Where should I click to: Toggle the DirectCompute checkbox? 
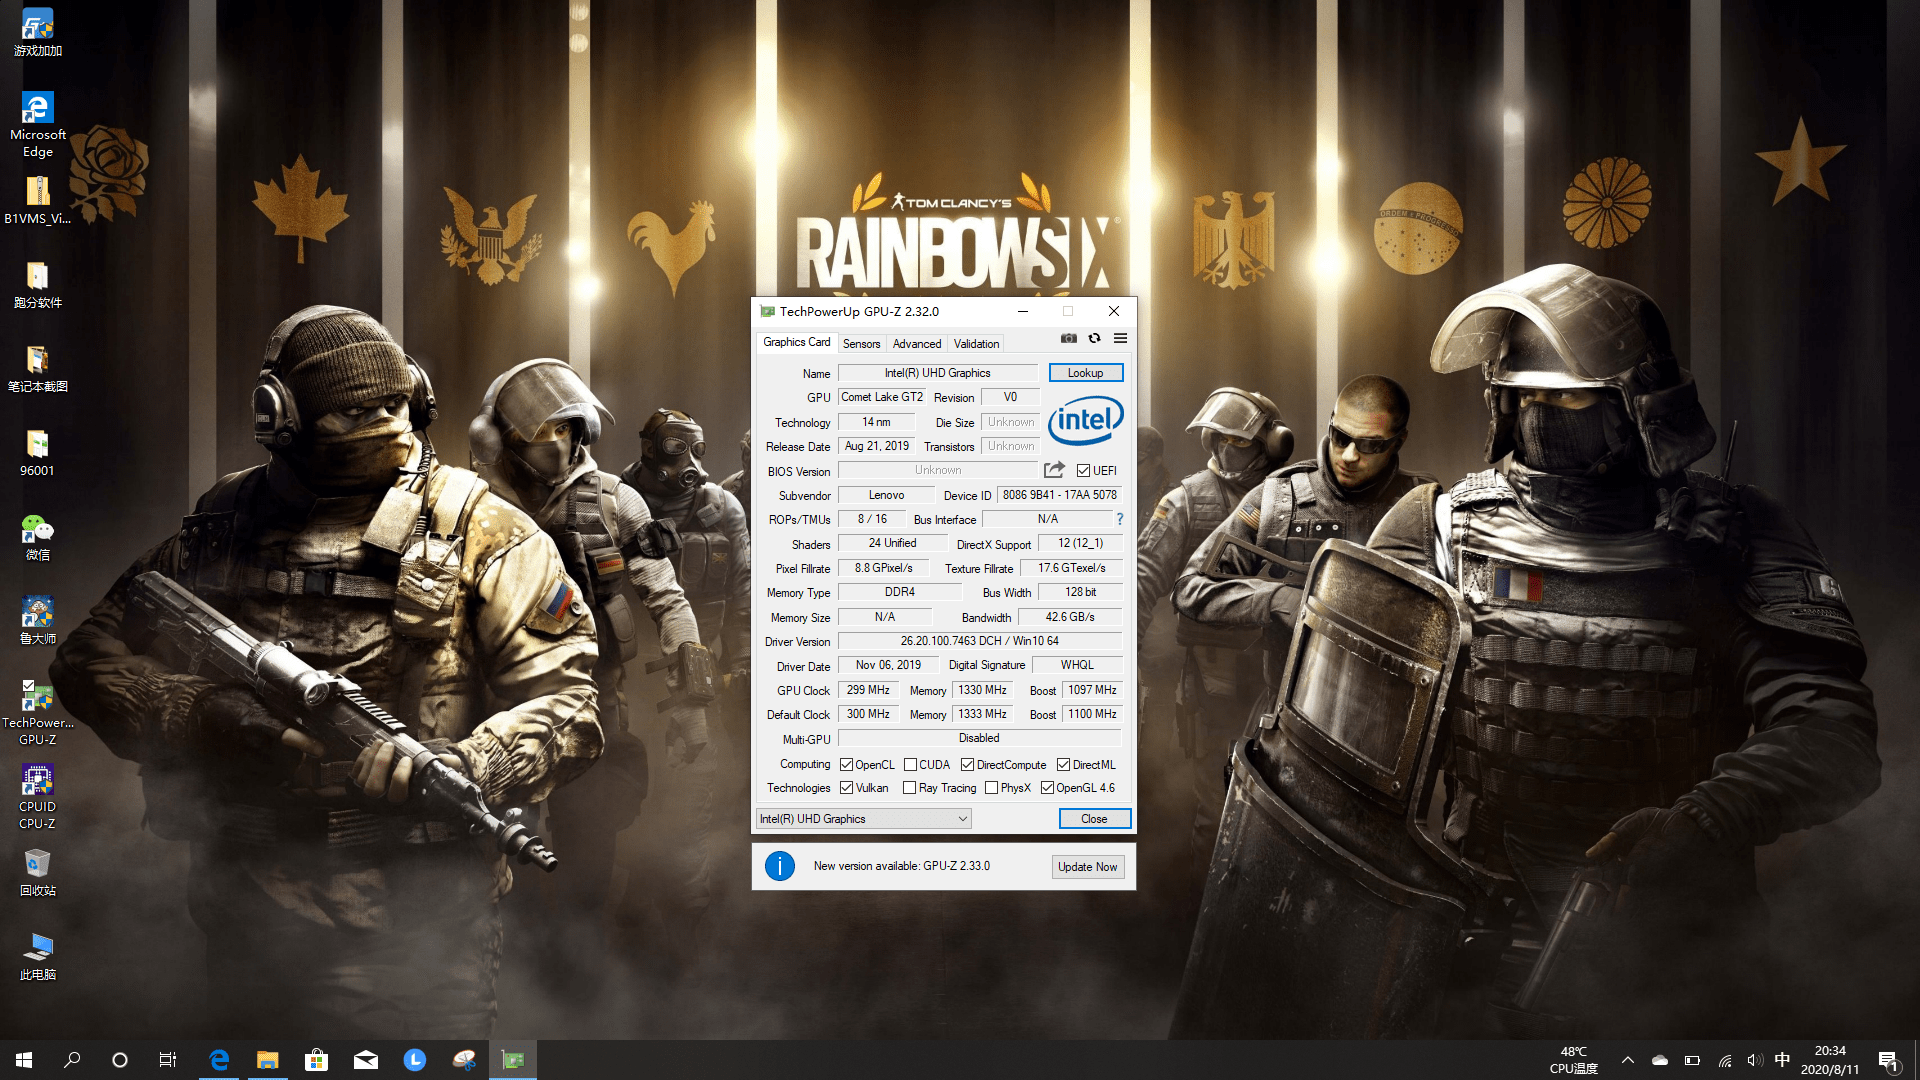coord(968,764)
